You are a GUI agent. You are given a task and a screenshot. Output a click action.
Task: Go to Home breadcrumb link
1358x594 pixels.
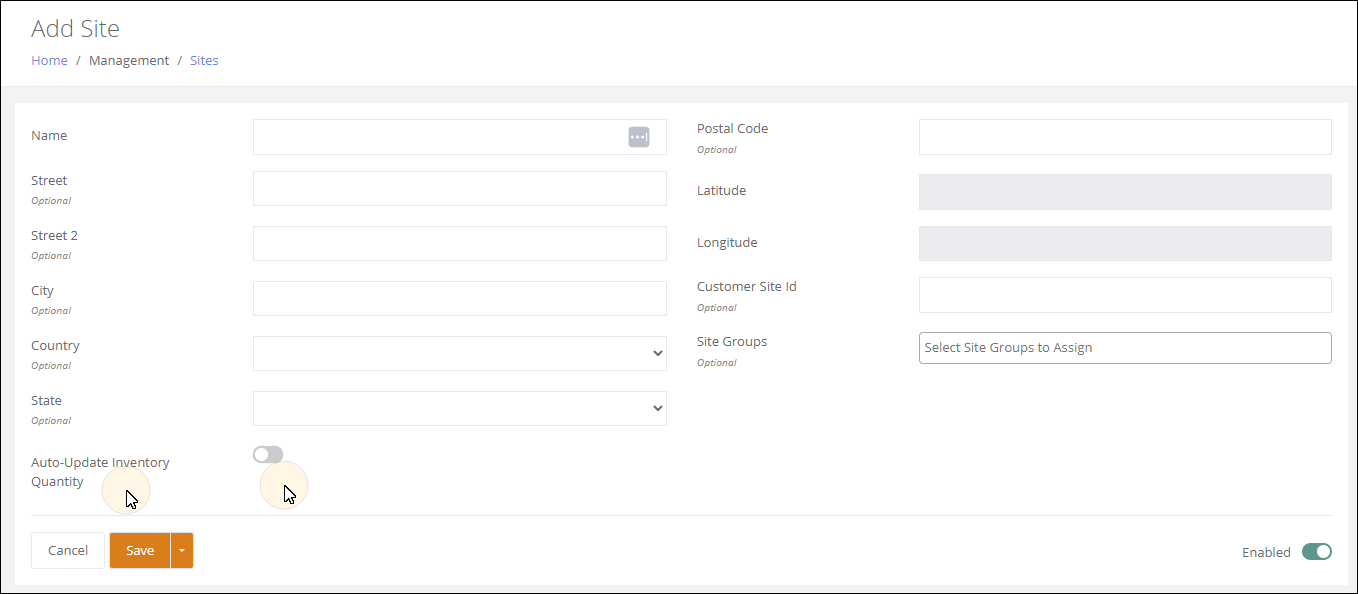click(49, 60)
